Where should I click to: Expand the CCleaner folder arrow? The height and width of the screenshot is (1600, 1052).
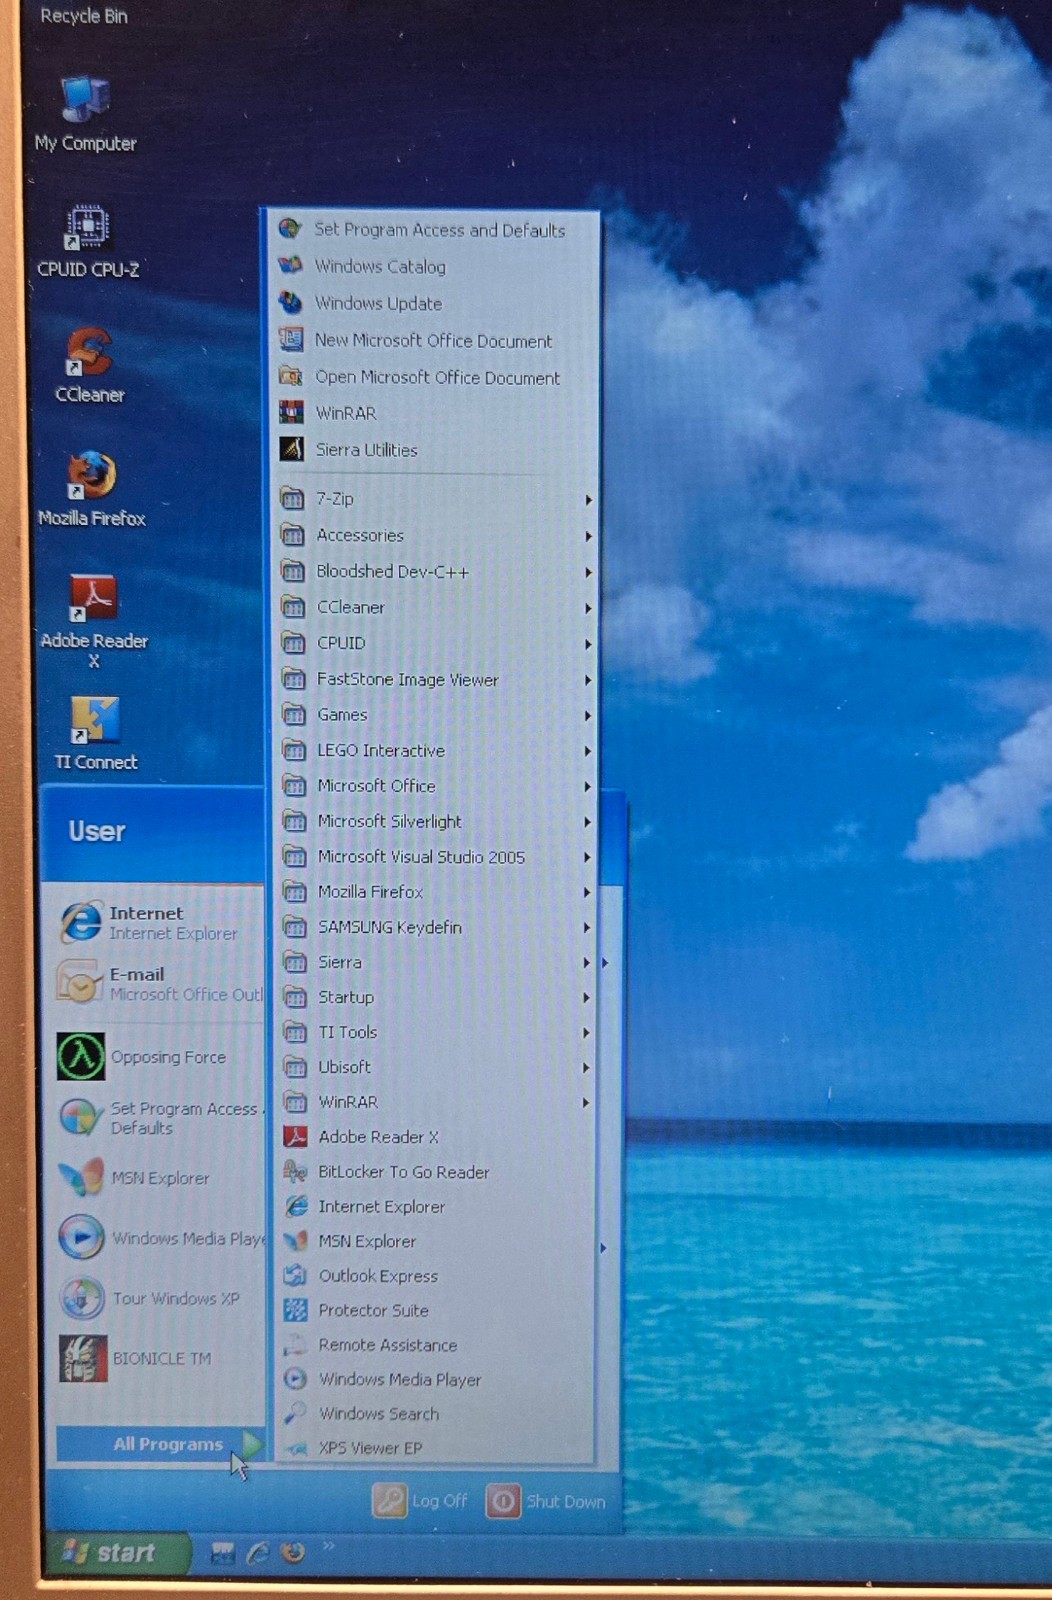tap(588, 608)
